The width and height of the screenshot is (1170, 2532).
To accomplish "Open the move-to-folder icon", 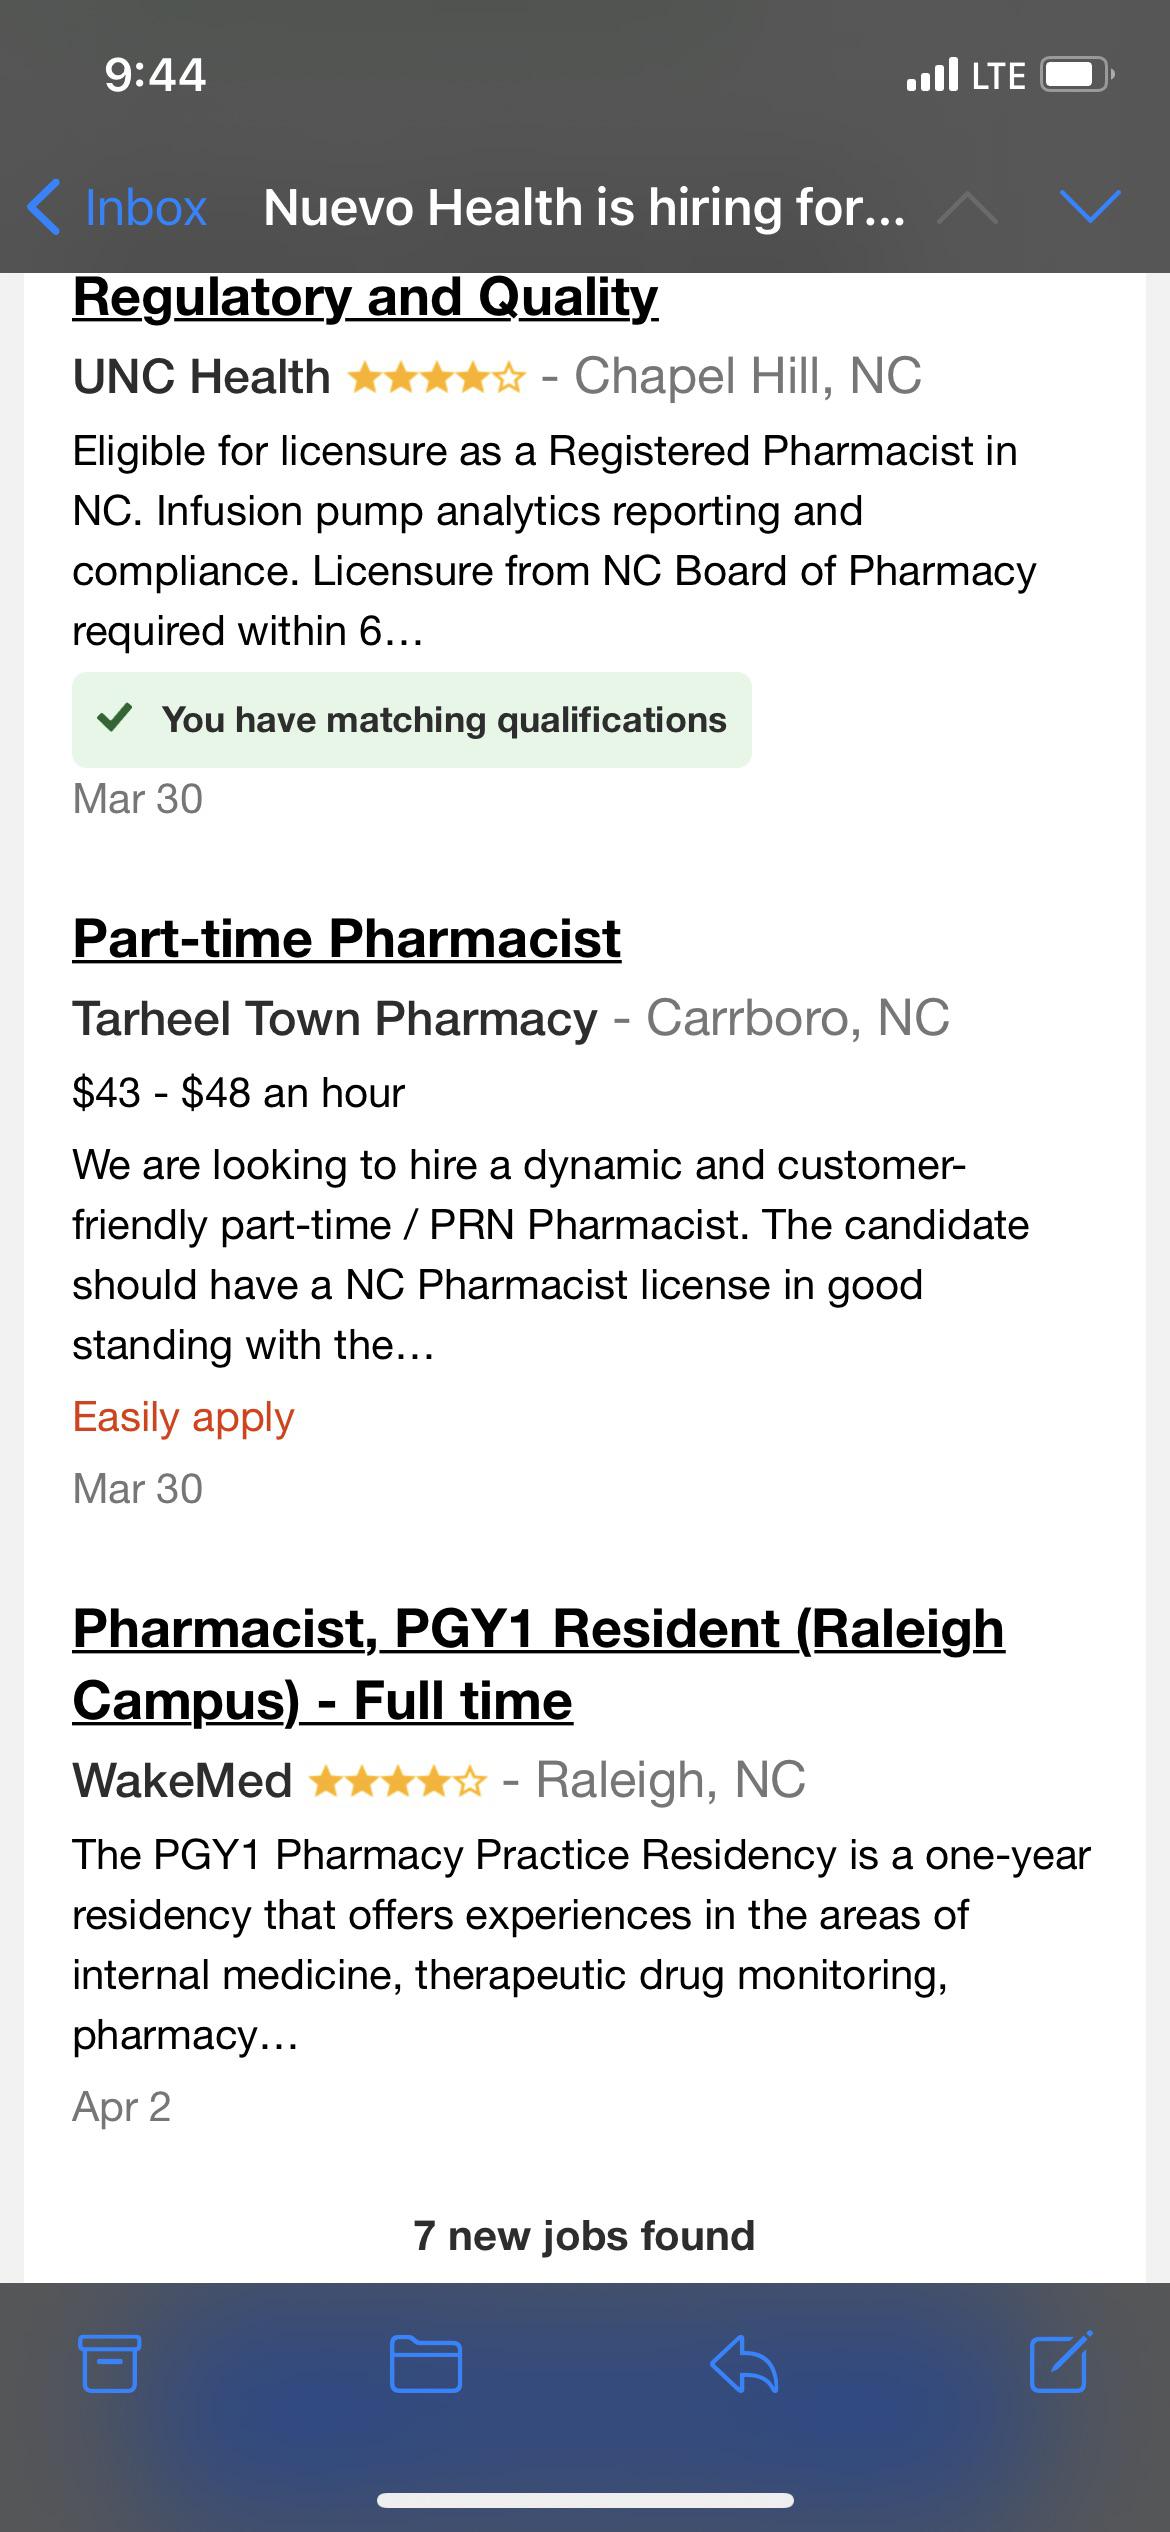I will point(425,2364).
